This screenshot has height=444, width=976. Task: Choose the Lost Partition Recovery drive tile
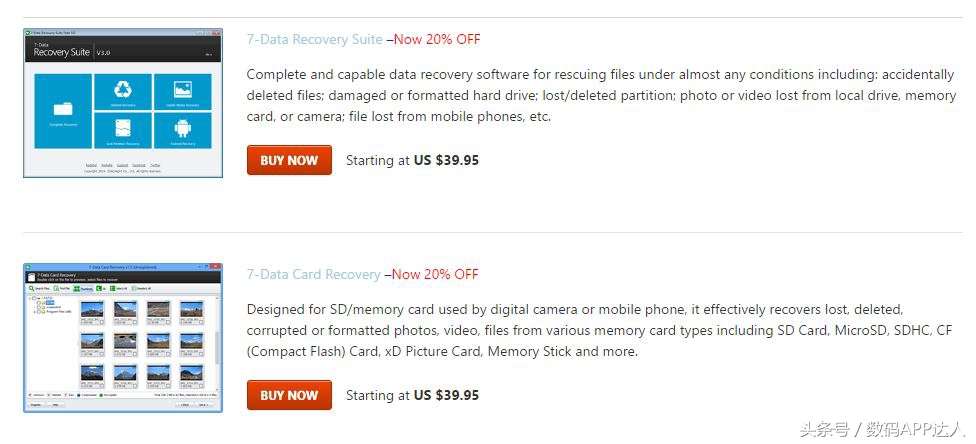click(x=123, y=131)
